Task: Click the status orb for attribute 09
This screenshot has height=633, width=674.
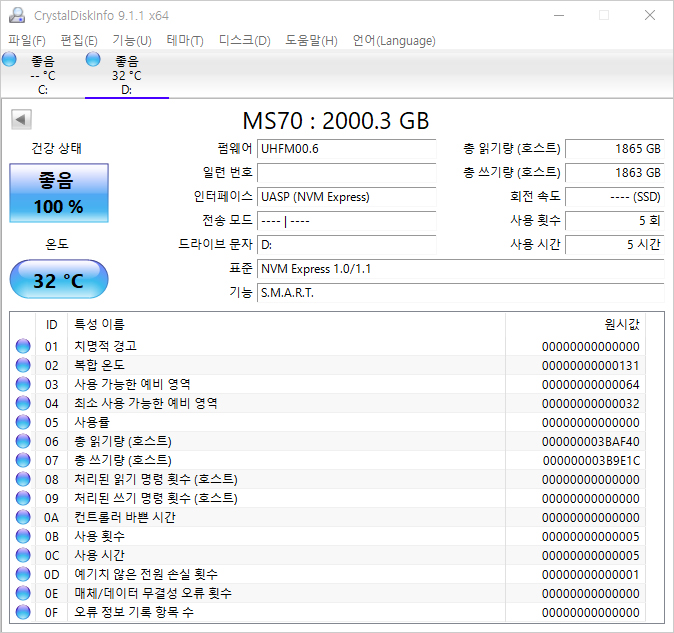Action: click(23, 498)
